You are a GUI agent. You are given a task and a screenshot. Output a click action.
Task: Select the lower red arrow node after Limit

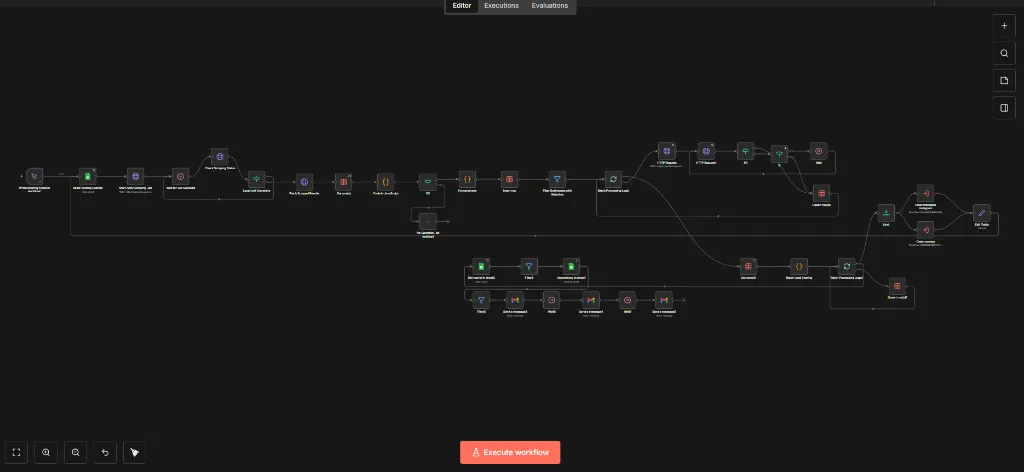(x=925, y=230)
